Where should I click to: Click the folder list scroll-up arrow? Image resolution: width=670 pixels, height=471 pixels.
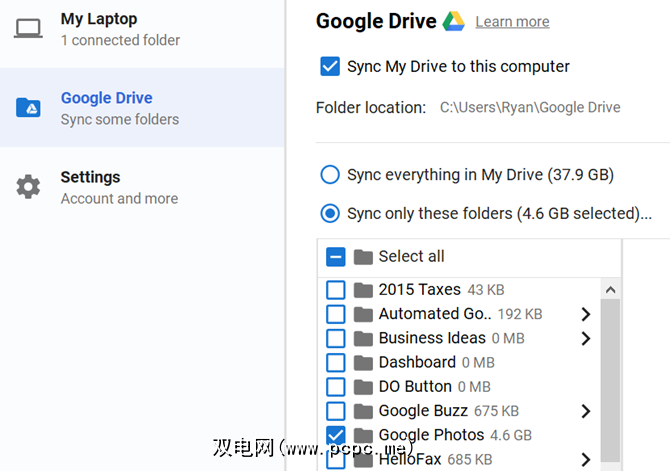[610, 289]
